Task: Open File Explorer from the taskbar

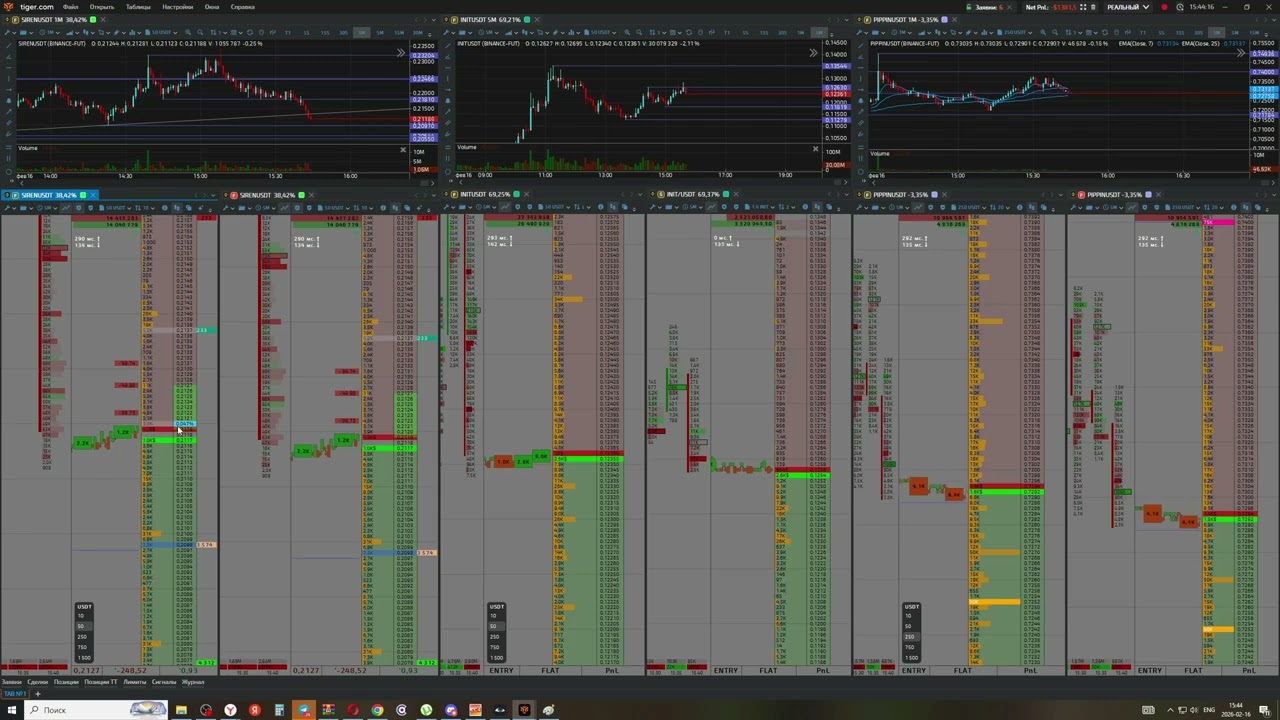Action: (181, 710)
